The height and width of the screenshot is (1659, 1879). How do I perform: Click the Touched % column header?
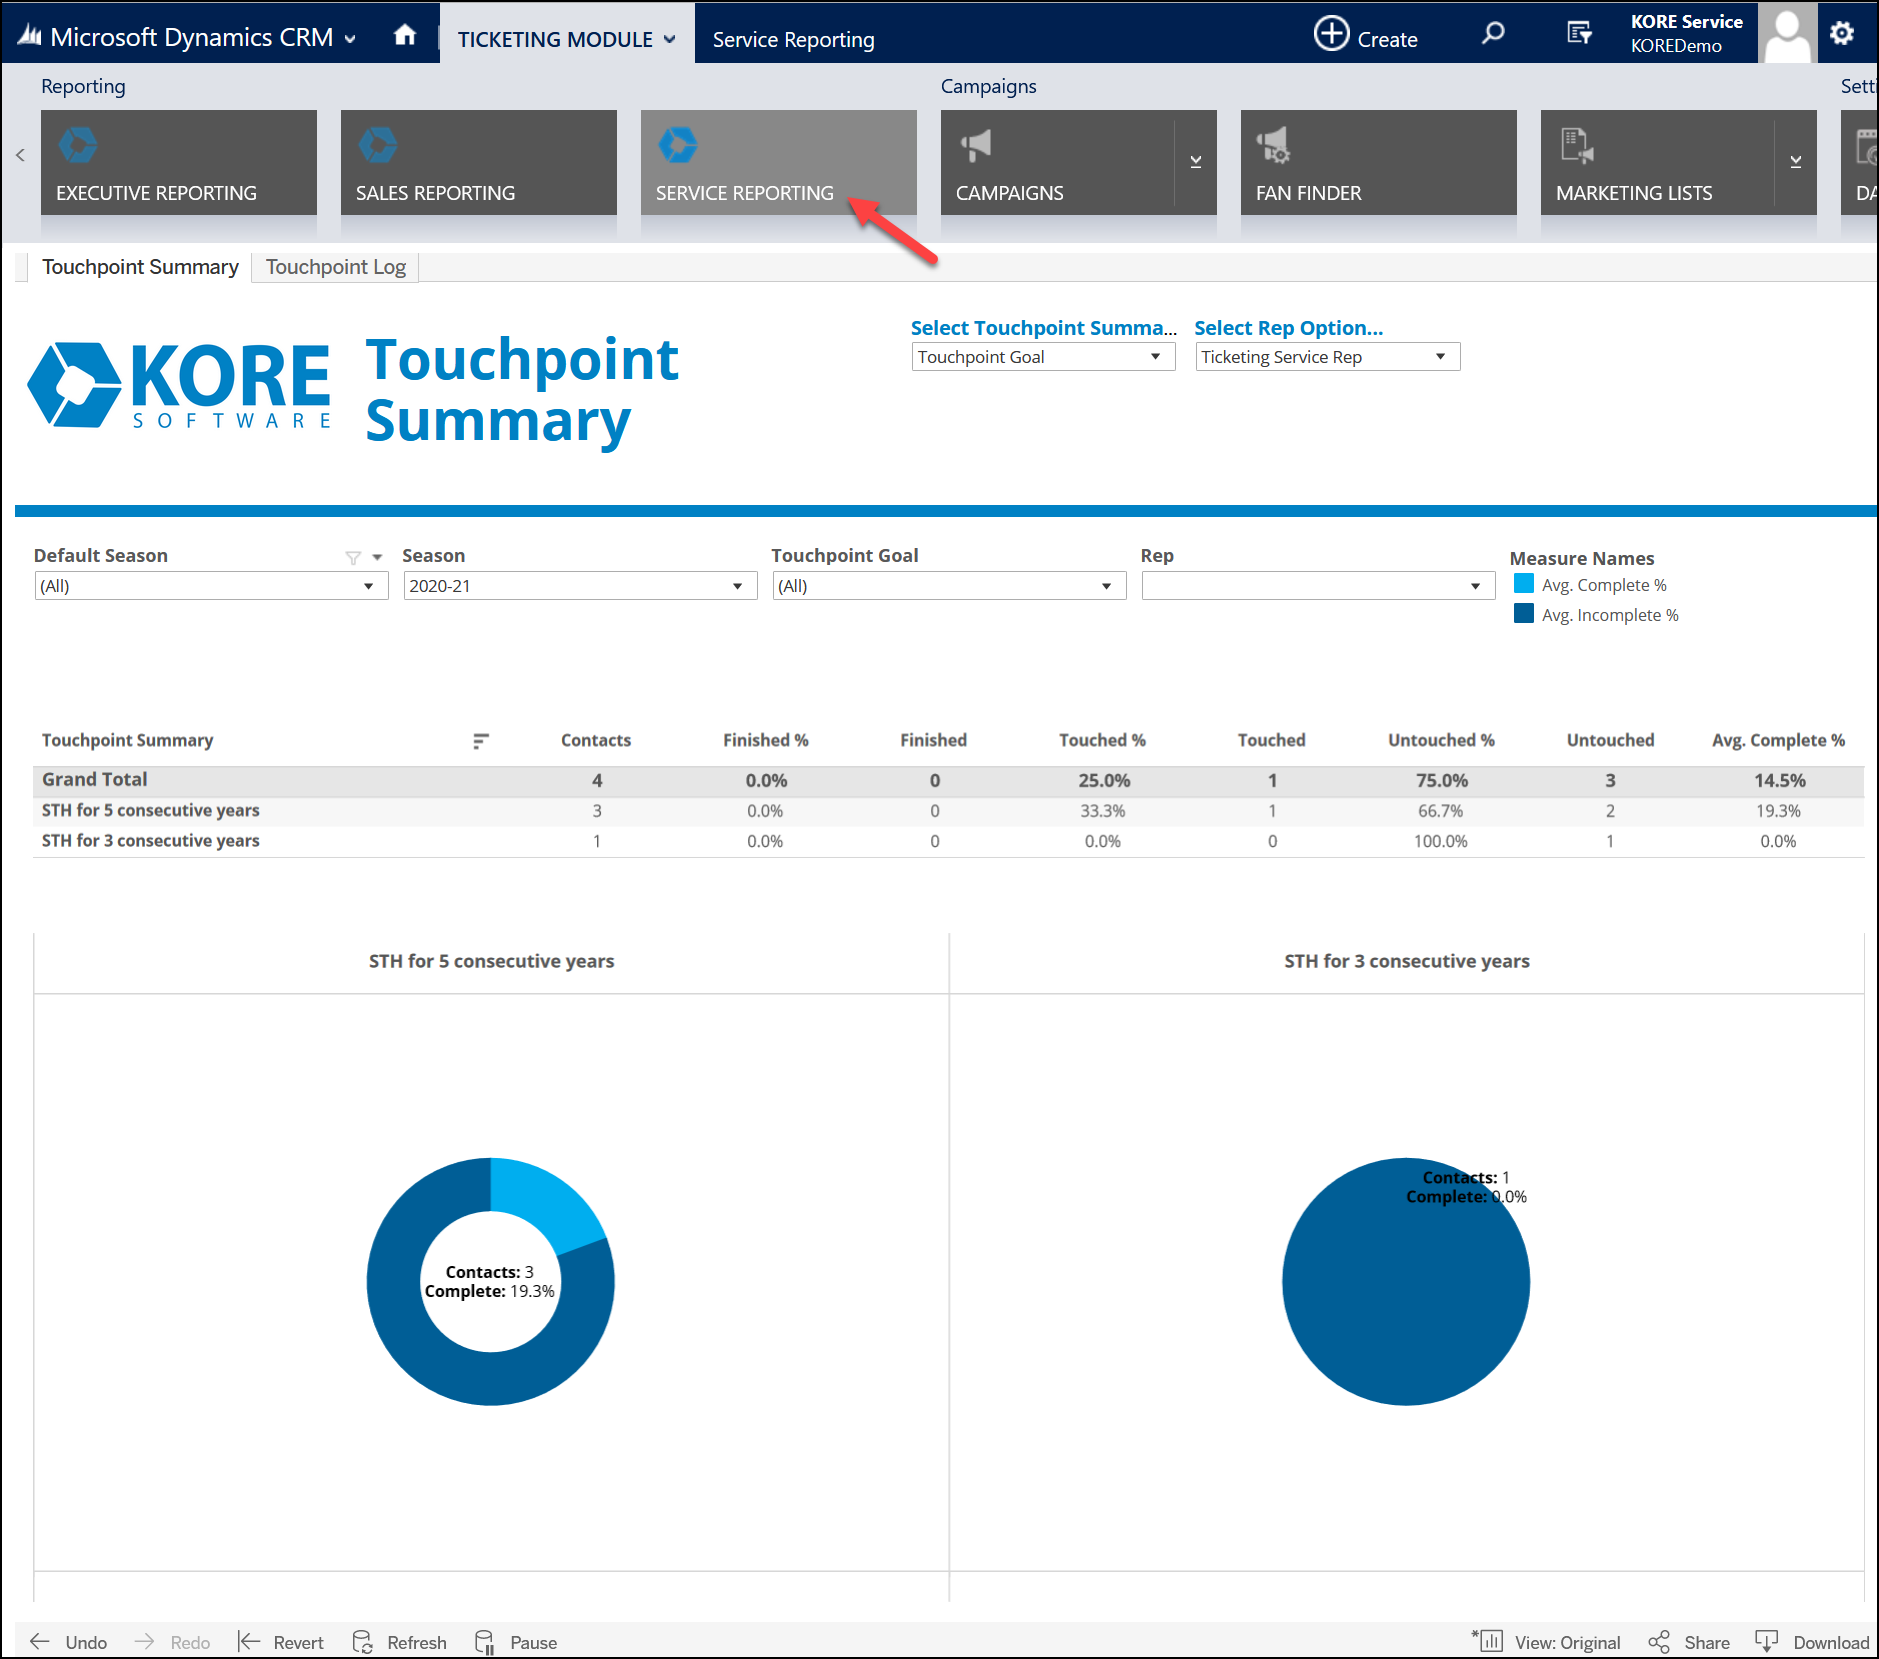click(x=1103, y=740)
